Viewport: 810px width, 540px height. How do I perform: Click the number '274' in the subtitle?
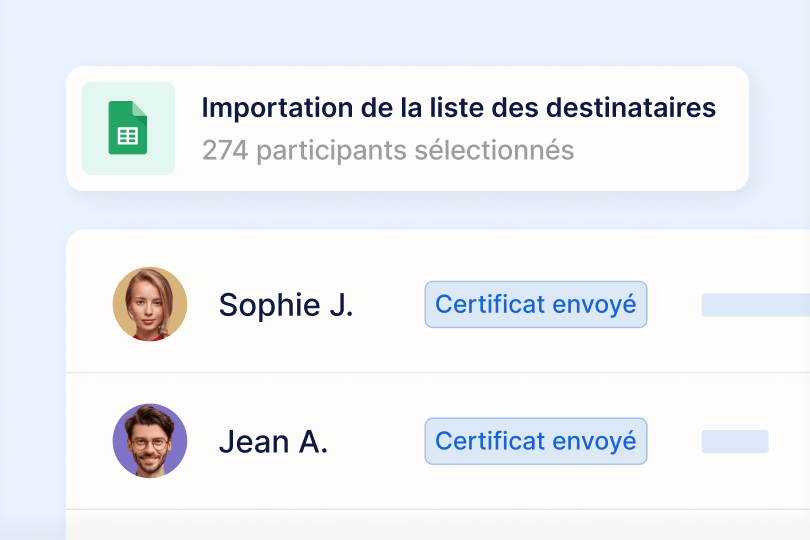click(225, 151)
